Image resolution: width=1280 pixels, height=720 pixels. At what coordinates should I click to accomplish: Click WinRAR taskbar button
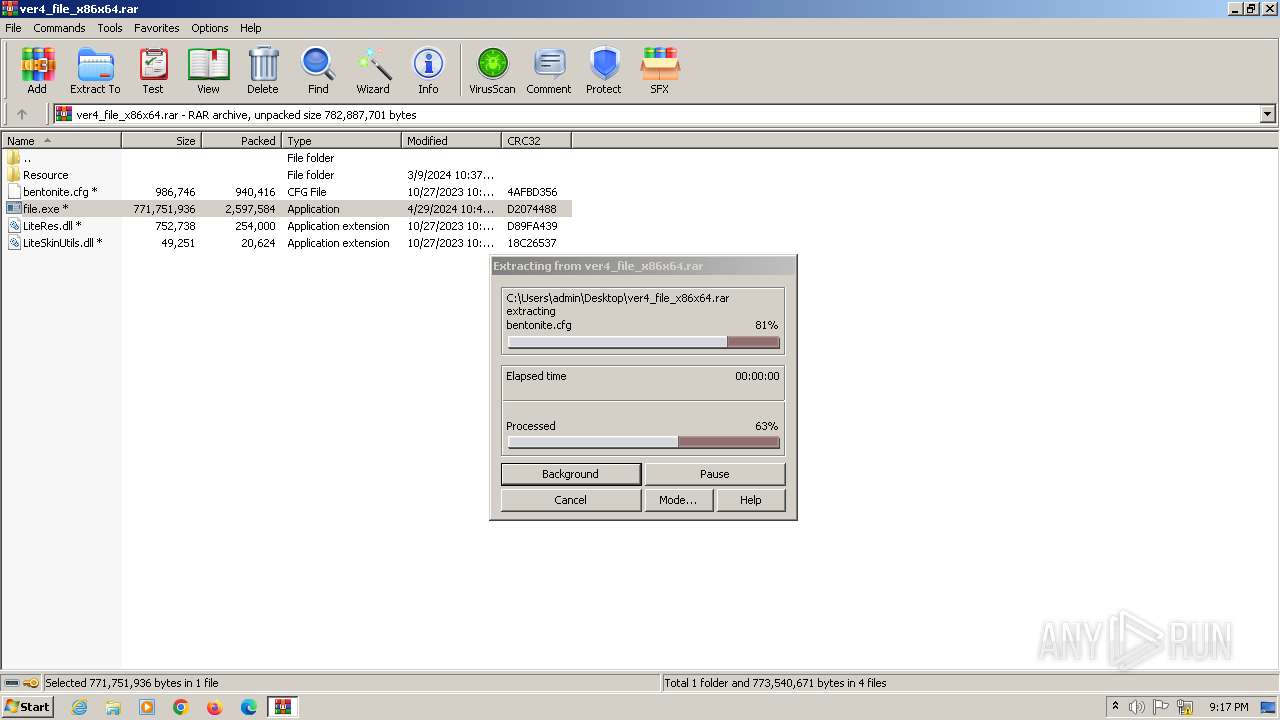(x=283, y=707)
